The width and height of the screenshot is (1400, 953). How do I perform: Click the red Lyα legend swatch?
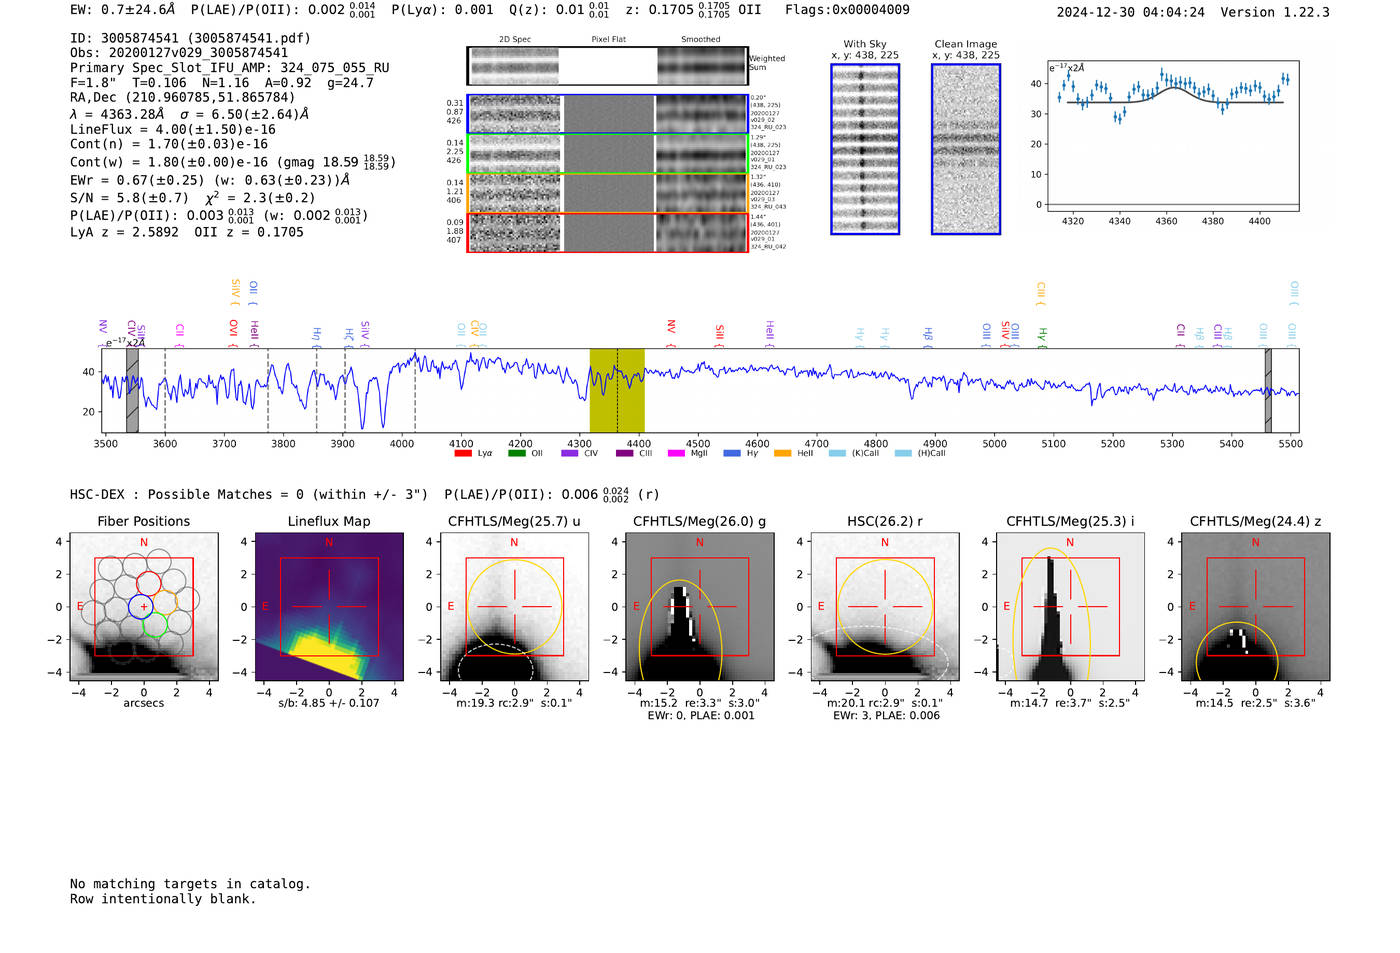click(x=463, y=453)
